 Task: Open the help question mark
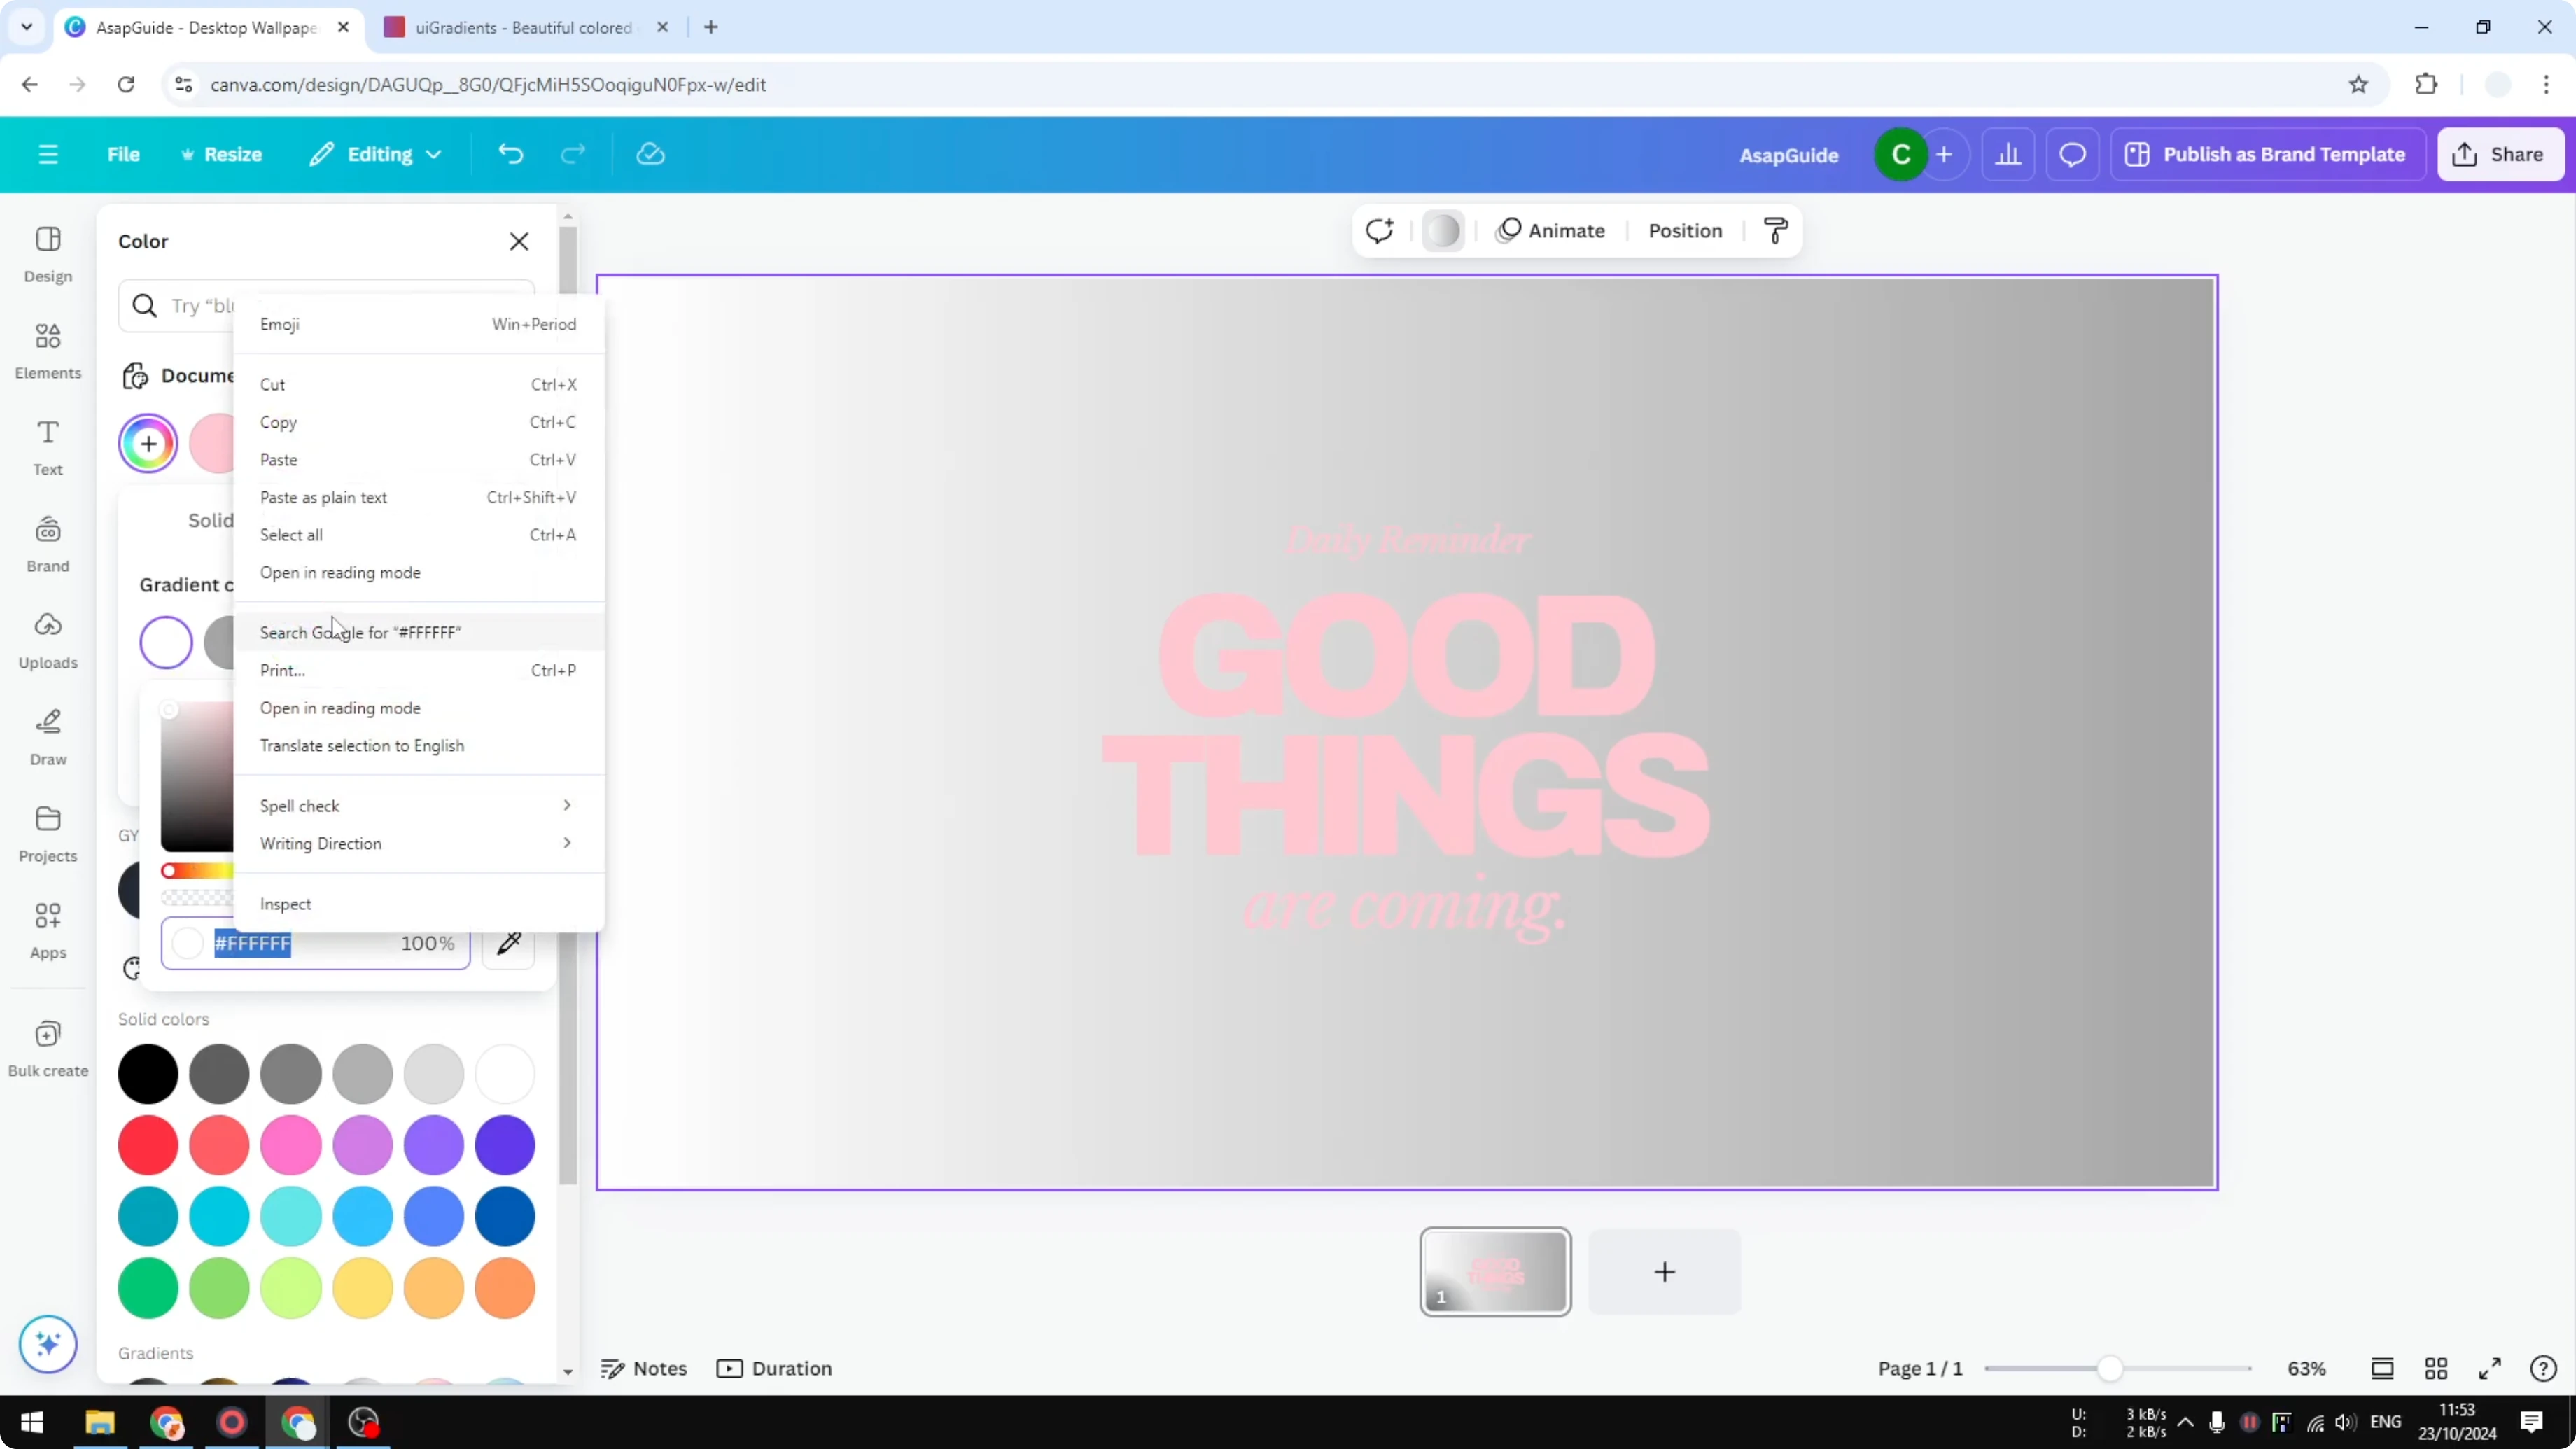point(2543,1368)
